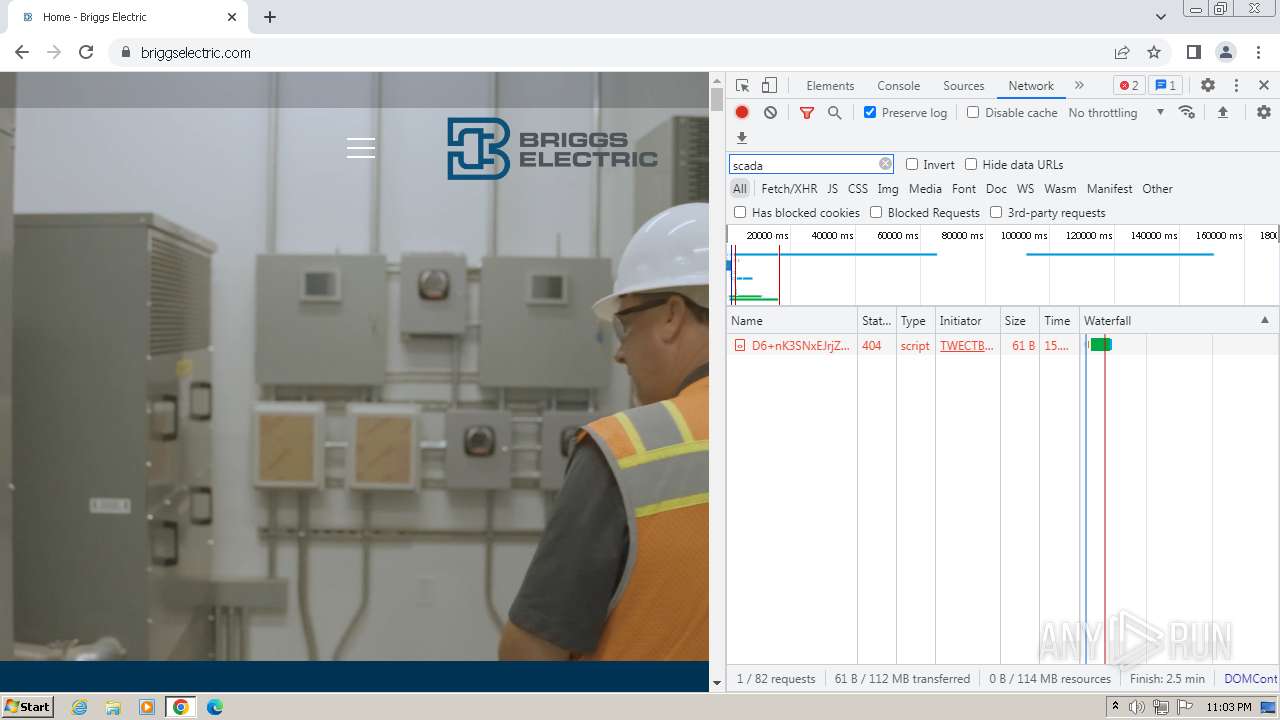Open the No throttling dropdown

tap(1115, 113)
